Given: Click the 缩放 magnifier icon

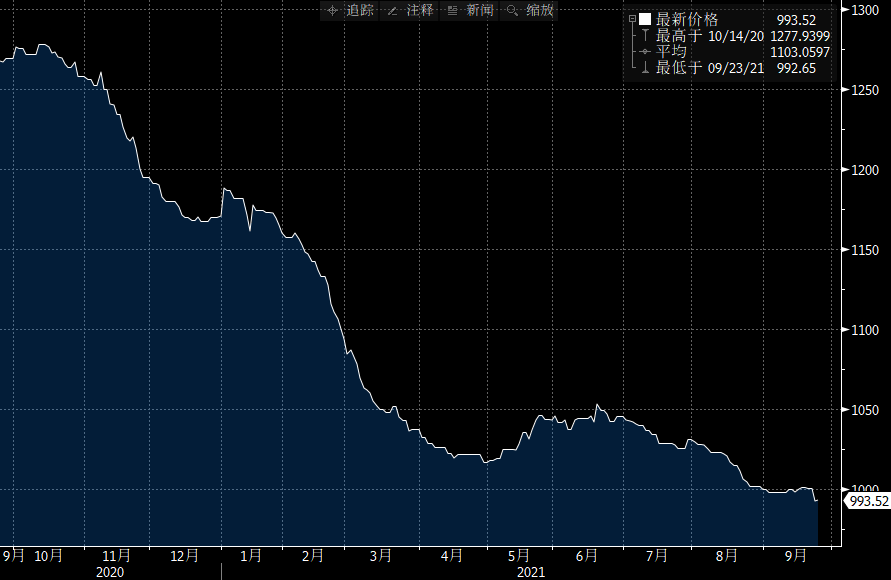Looking at the screenshot, I should click(x=513, y=10).
